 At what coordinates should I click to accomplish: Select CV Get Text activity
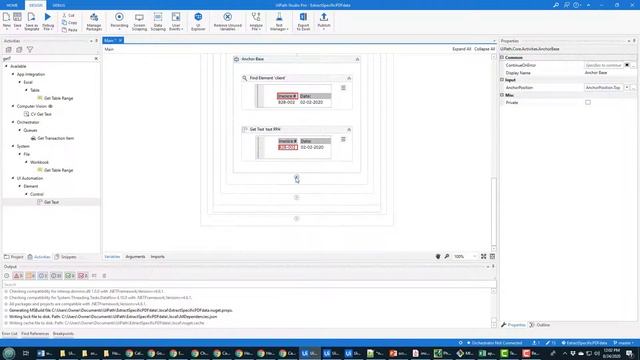(38, 114)
